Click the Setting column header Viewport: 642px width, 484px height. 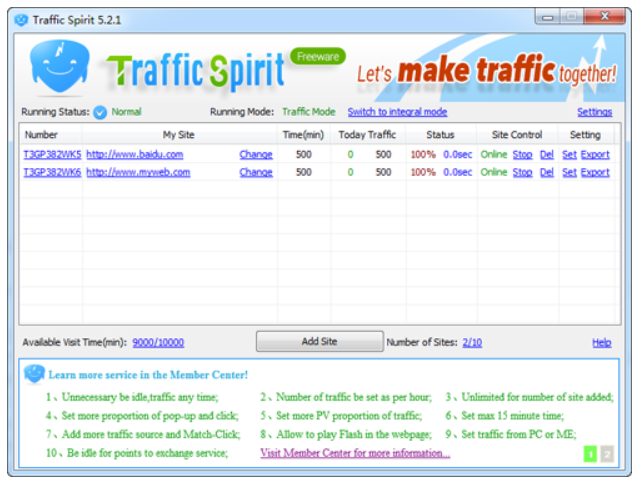585,135
